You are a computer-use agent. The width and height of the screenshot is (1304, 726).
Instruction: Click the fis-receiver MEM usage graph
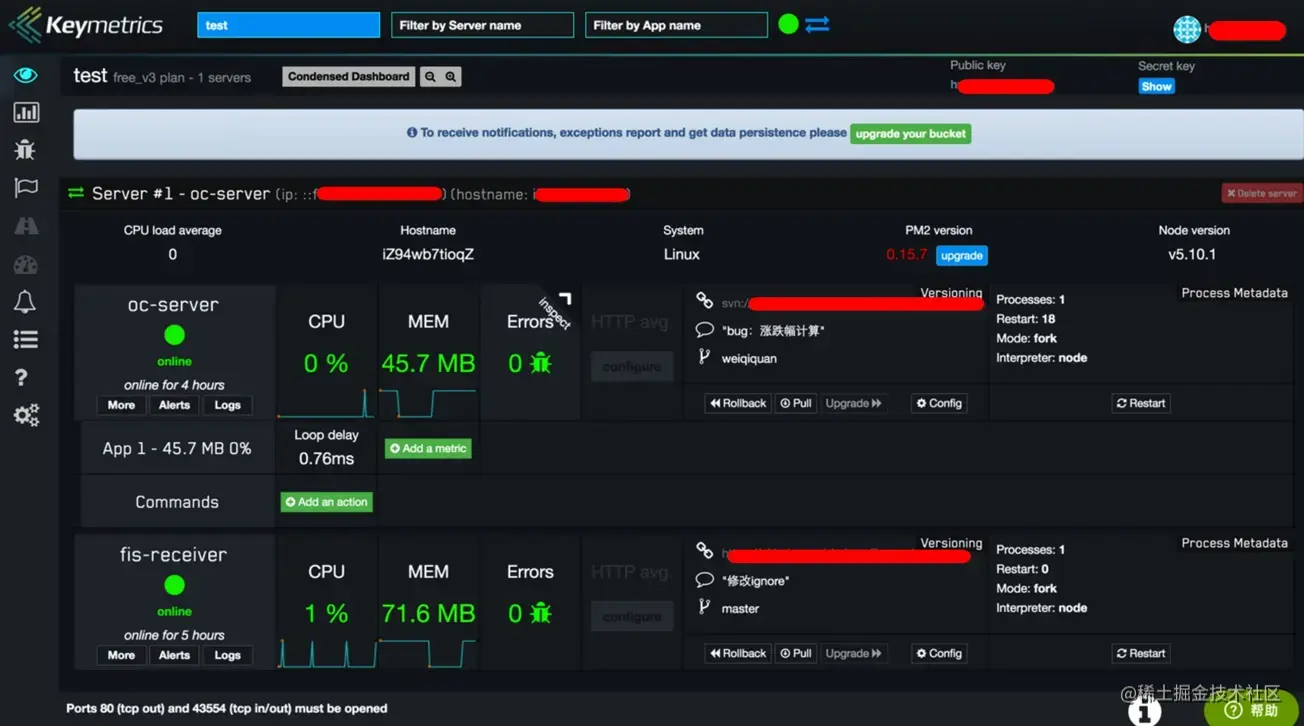[428, 653]
